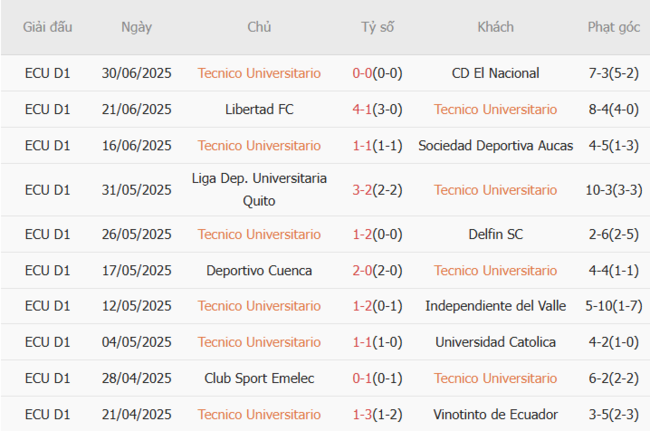Click the Delfin SC team name
This screenshot has height=431, width=650.
[496, 234]
